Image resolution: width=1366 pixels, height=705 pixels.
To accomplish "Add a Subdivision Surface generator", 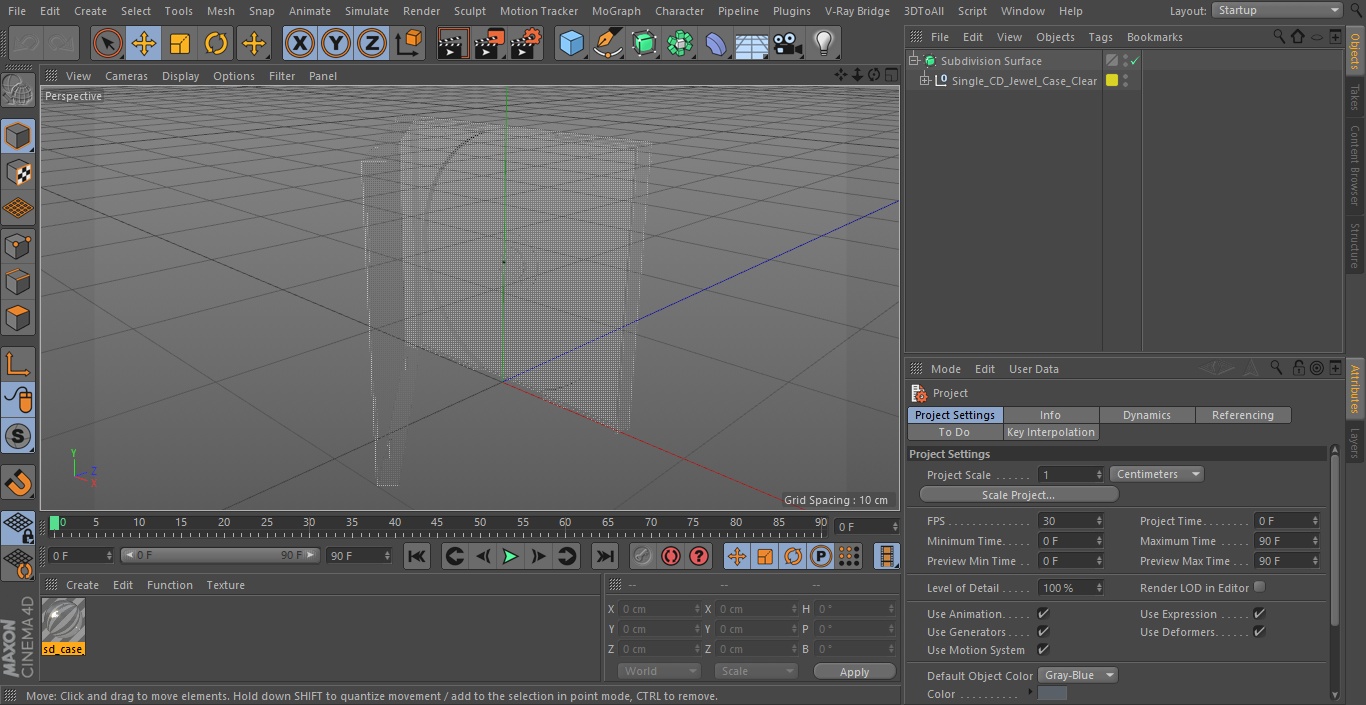I will [644, 43].
